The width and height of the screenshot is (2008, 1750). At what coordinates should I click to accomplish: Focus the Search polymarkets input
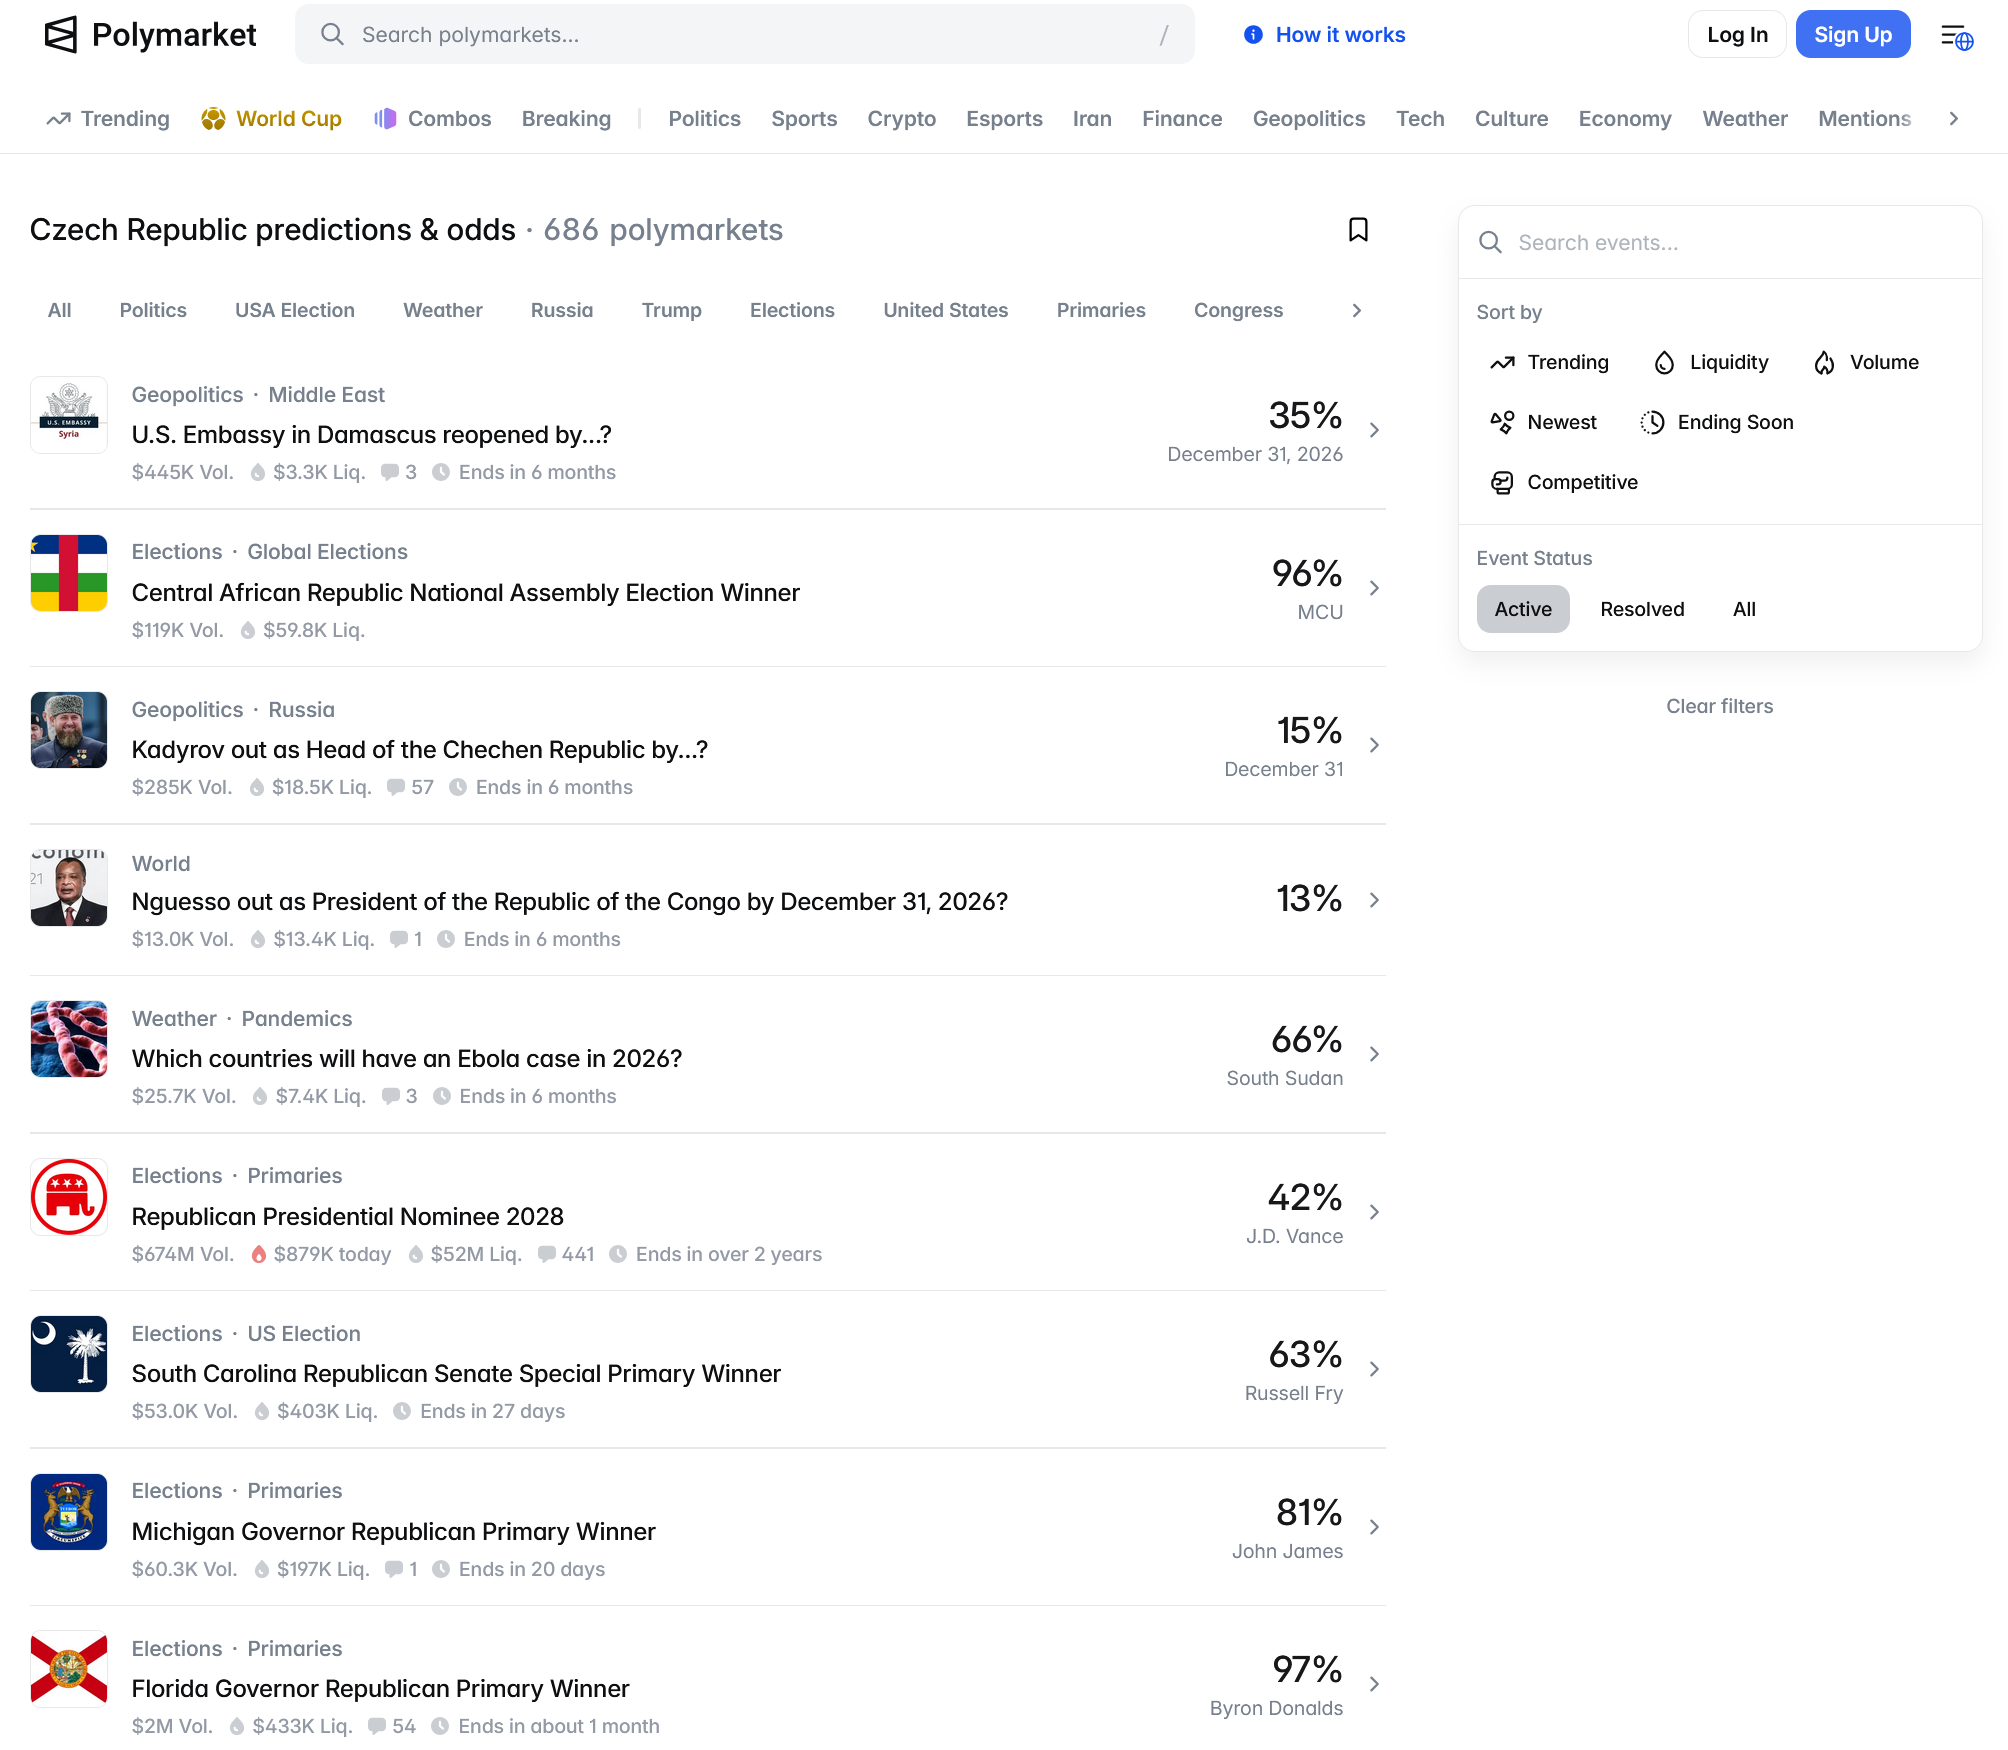tap(745, 35)
